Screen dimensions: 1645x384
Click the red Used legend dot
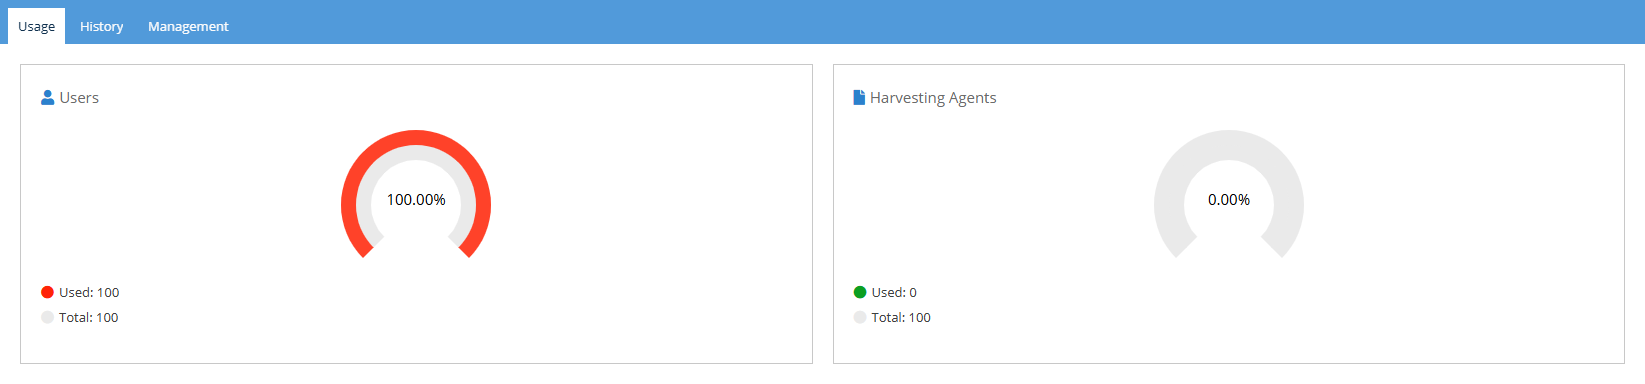(x=47, y=292)
